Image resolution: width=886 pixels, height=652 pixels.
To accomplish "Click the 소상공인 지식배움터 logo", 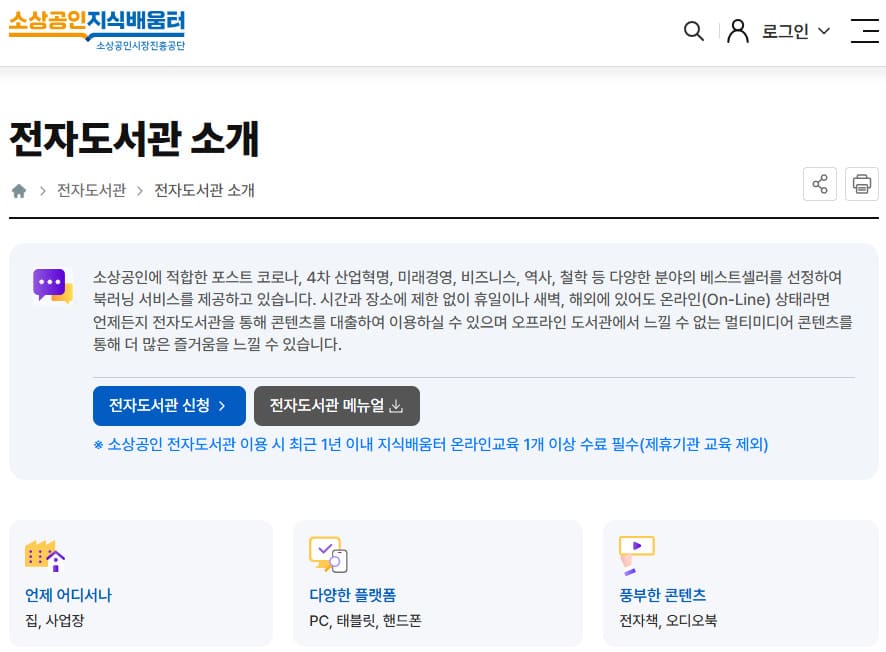I will tap(95, 30).
